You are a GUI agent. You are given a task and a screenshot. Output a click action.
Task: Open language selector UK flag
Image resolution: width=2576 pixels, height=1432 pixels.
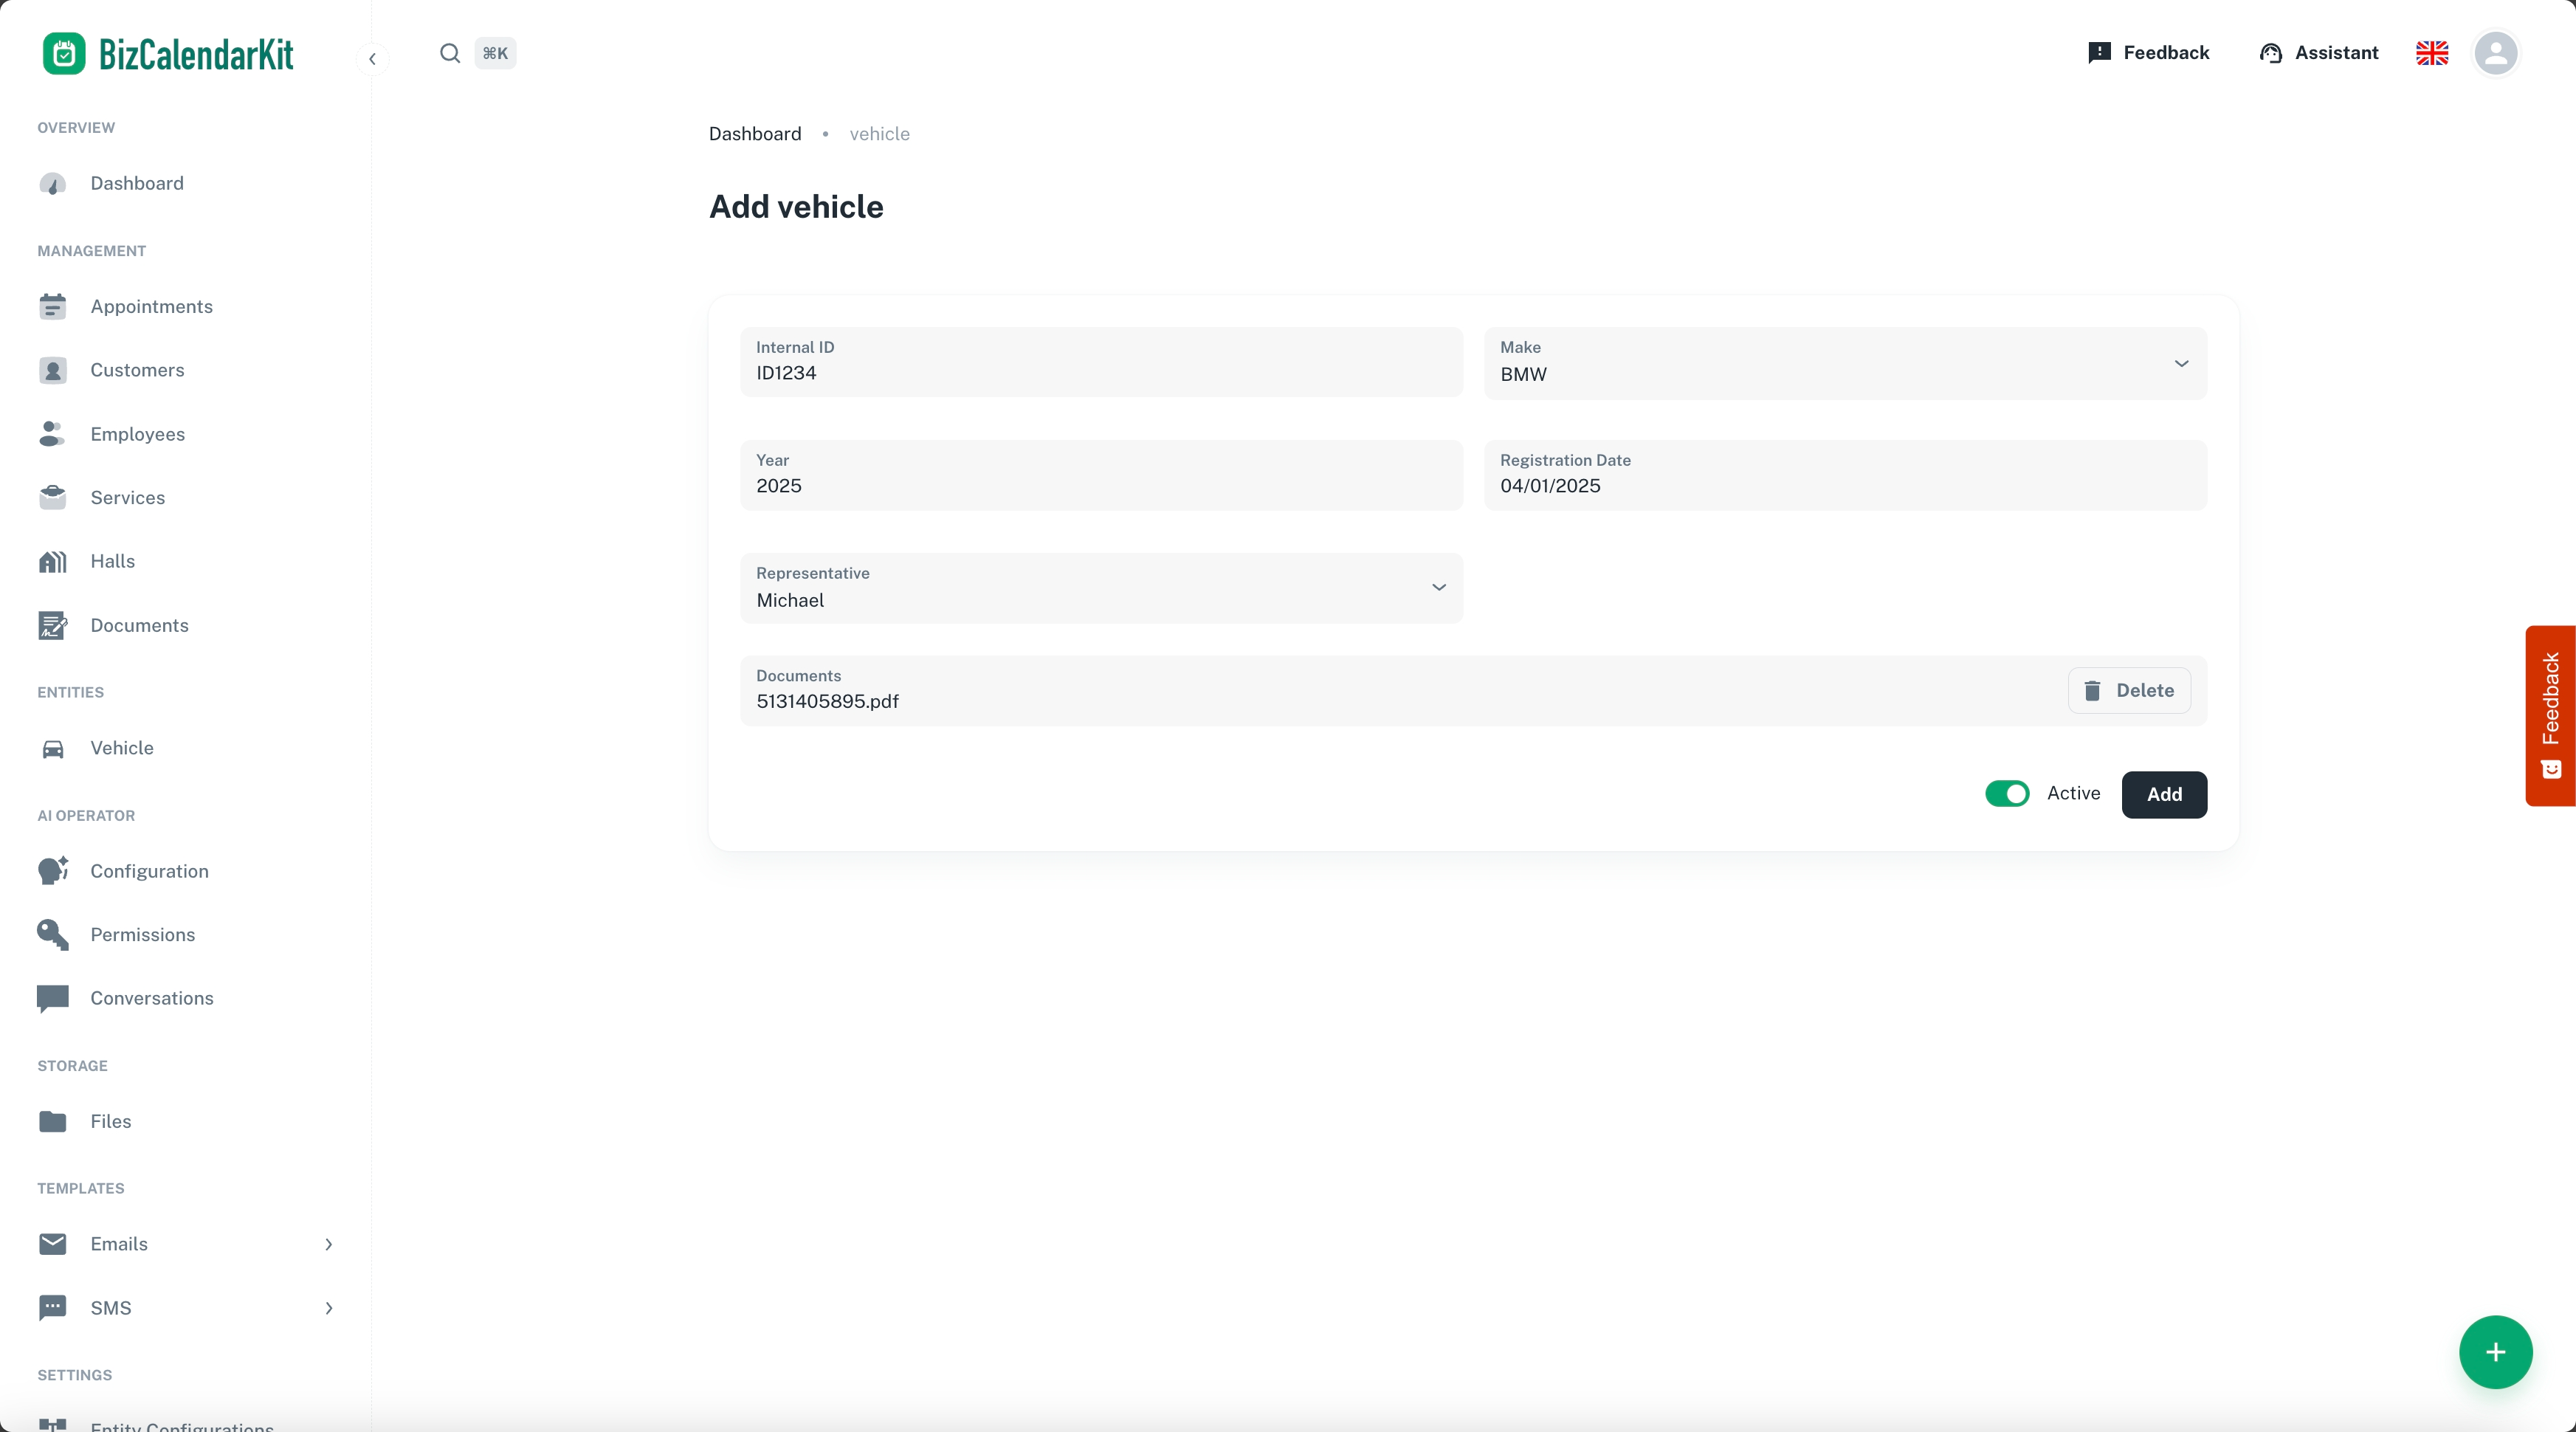click(2431, 53)
